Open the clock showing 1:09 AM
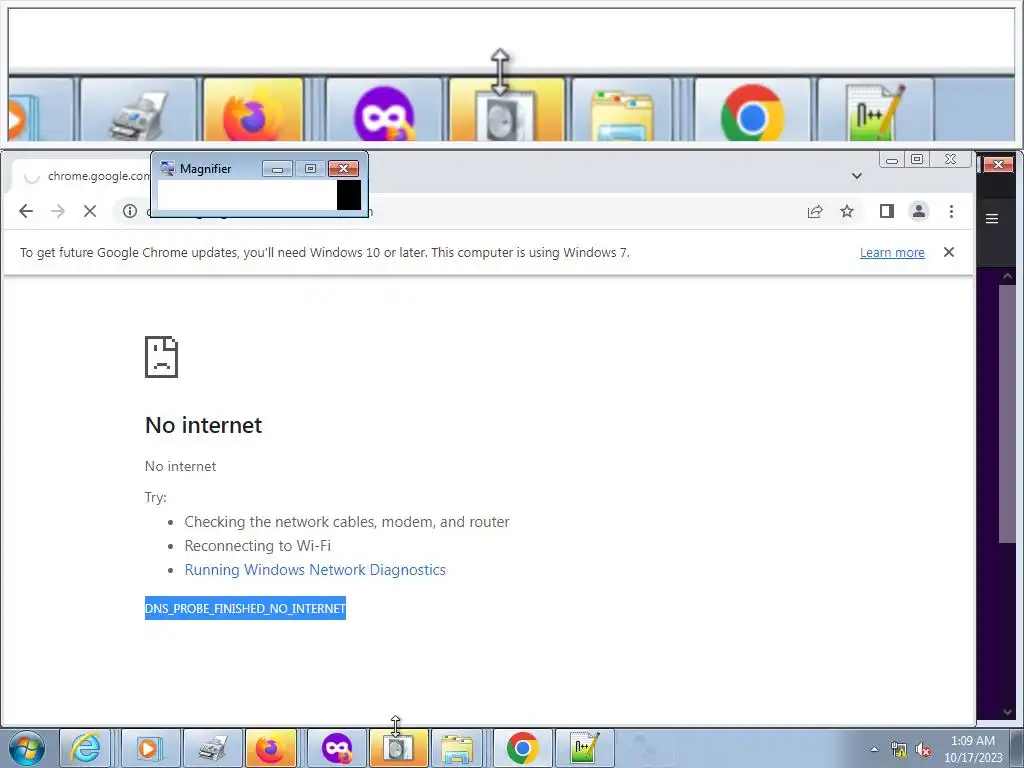This screenshot has height=768, width=1024. point(973,749)
